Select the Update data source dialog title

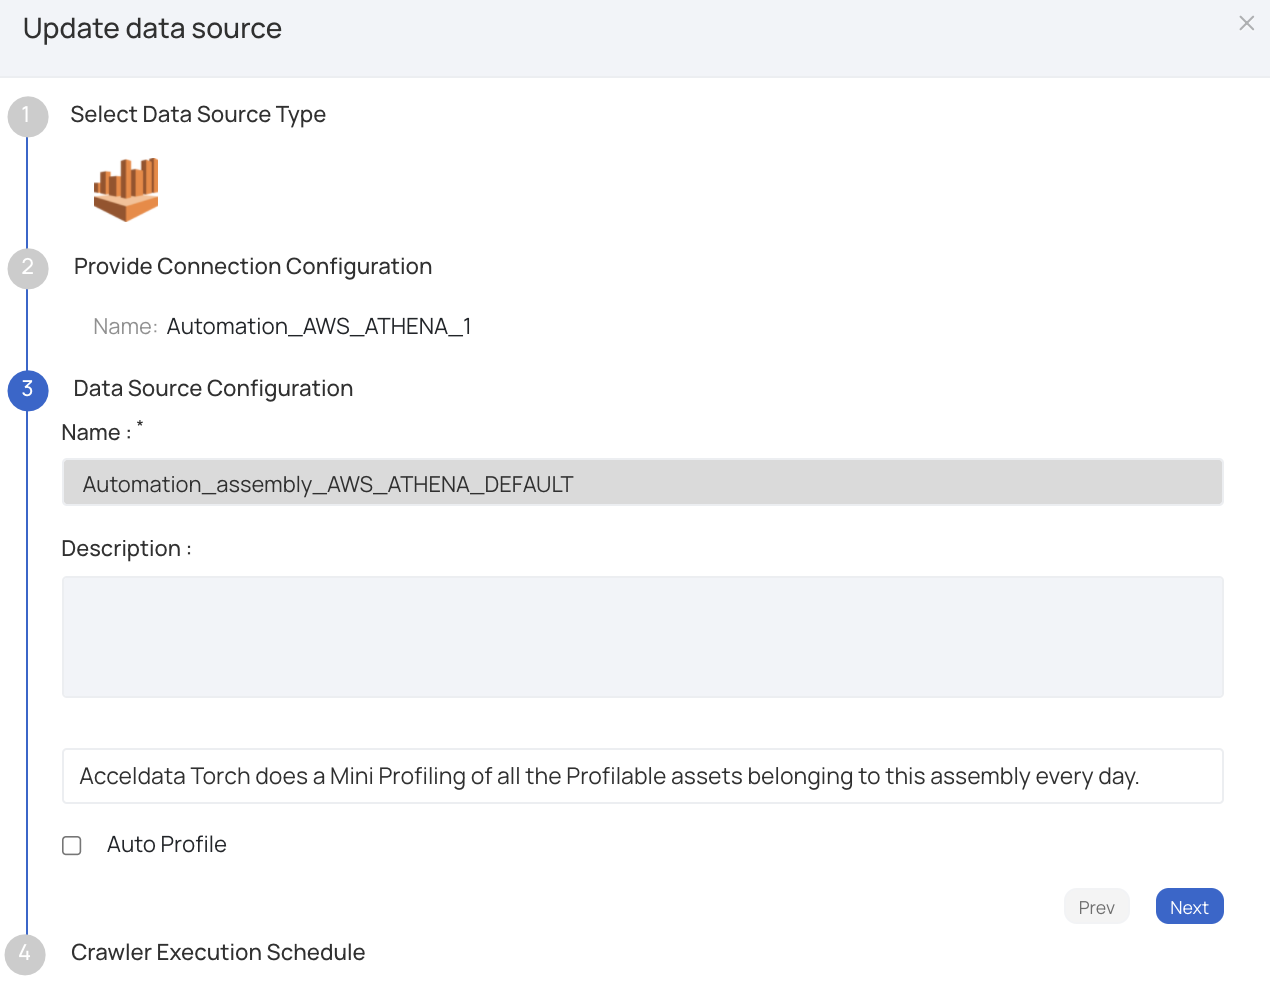(152, 28)
